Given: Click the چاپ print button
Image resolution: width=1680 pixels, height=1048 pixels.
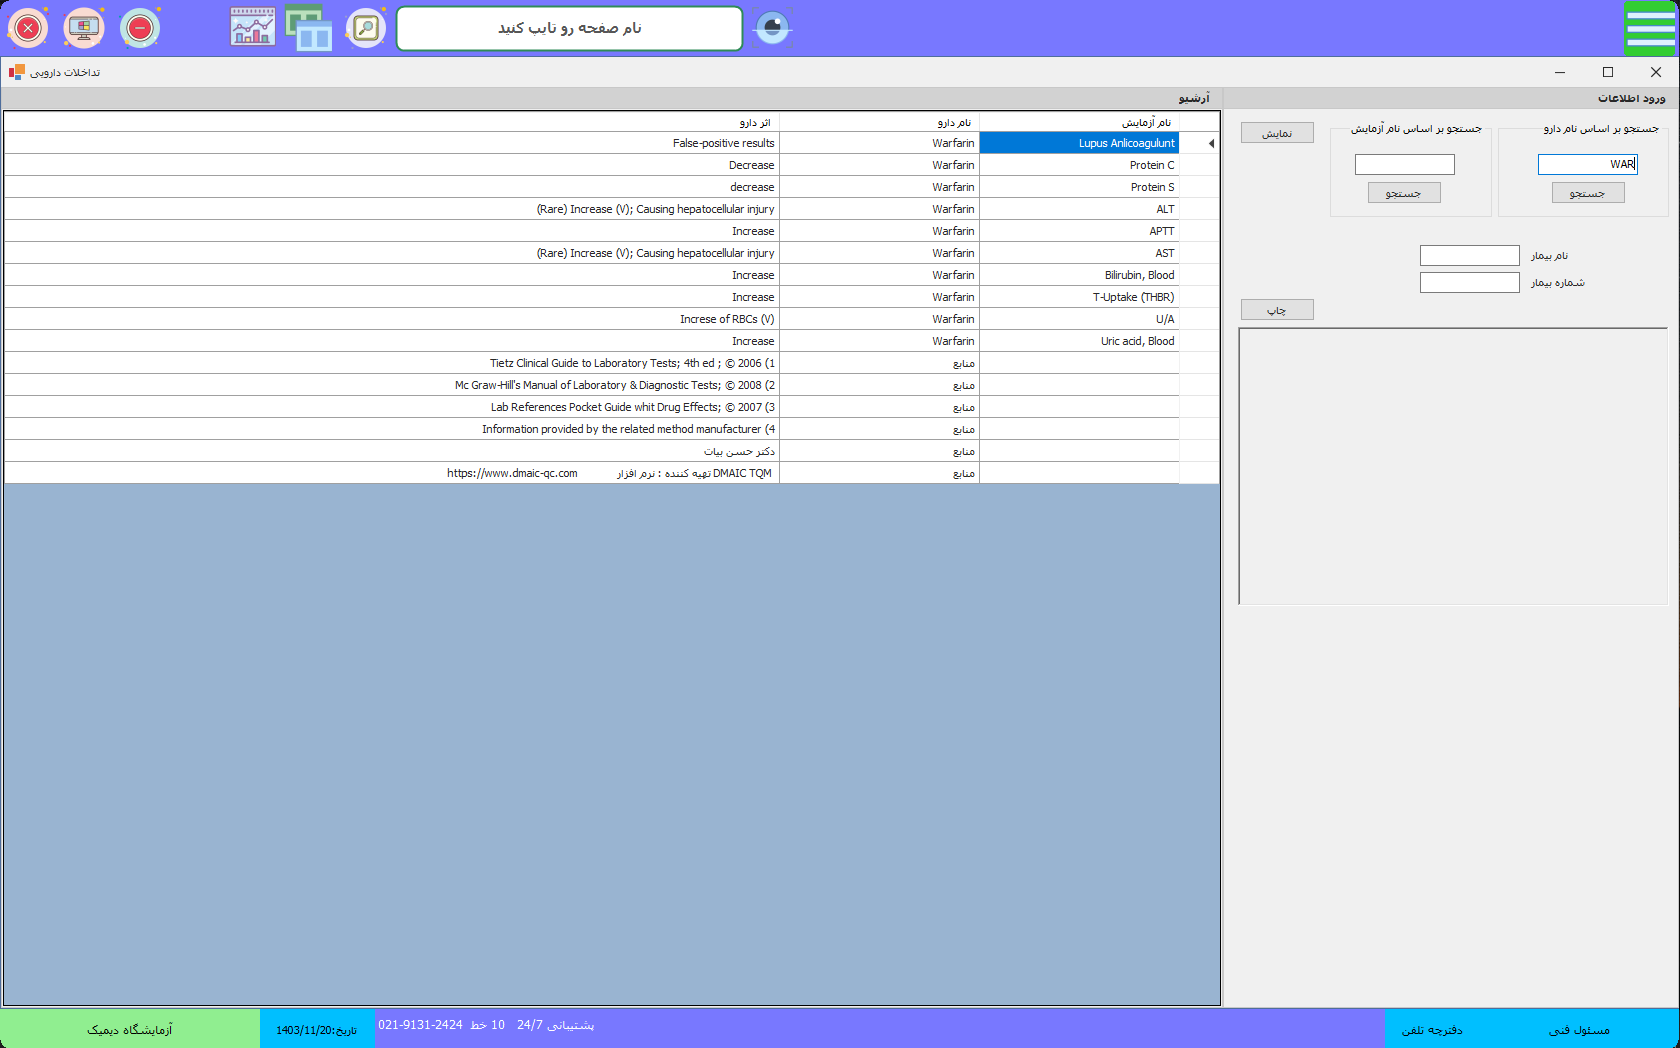Looking at the screenshot, I should tap(1277, 310).
